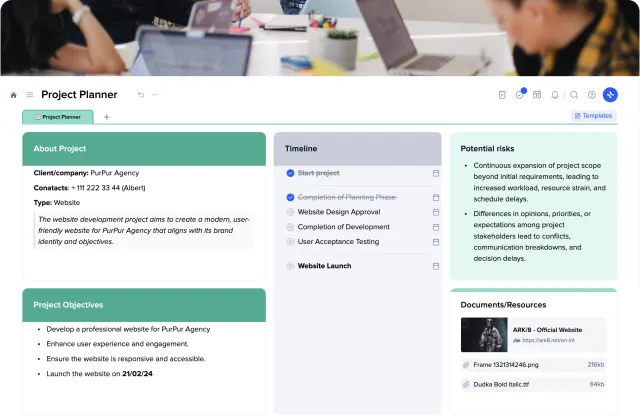640x420 pixels.
Task: Set the date for the Start project task
Action: click(436, 173)
